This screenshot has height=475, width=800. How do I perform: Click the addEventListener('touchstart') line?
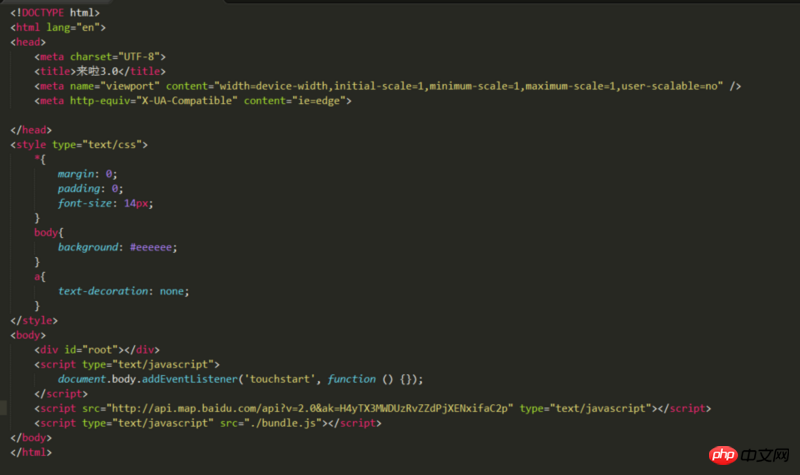click(x=240, y=379)
